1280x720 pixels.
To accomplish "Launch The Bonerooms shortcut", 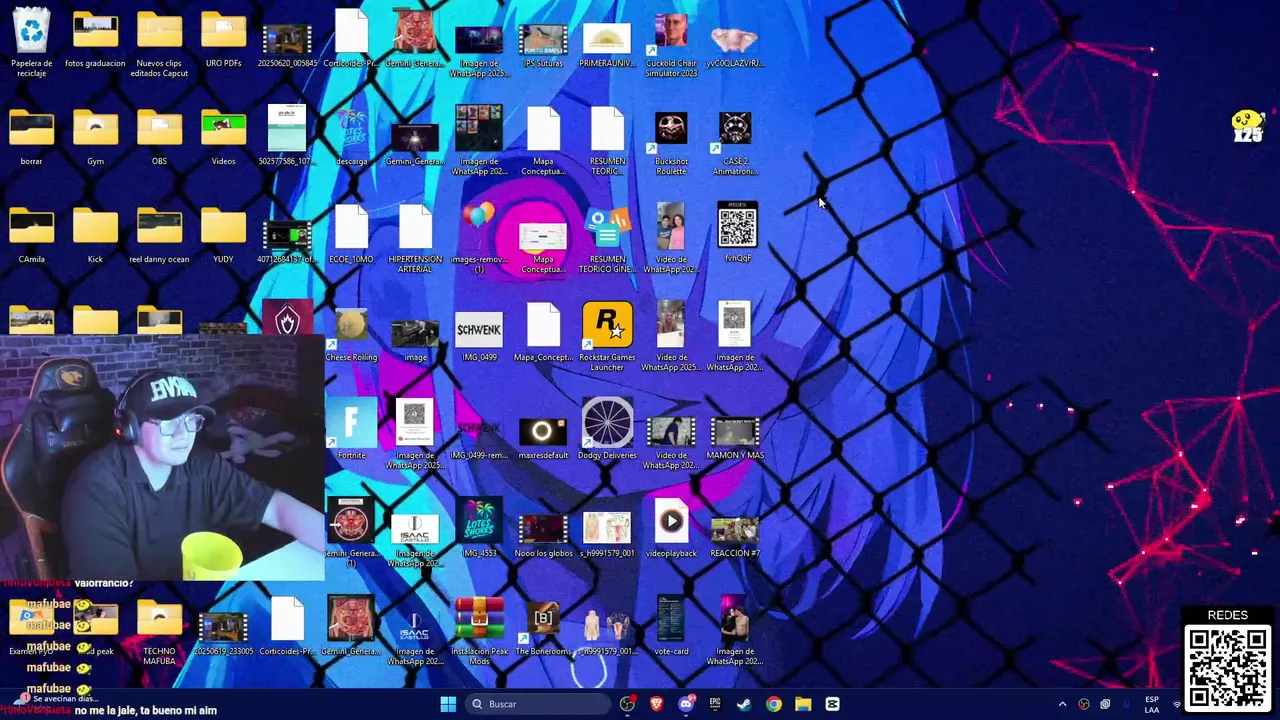I will coord(543,630).
